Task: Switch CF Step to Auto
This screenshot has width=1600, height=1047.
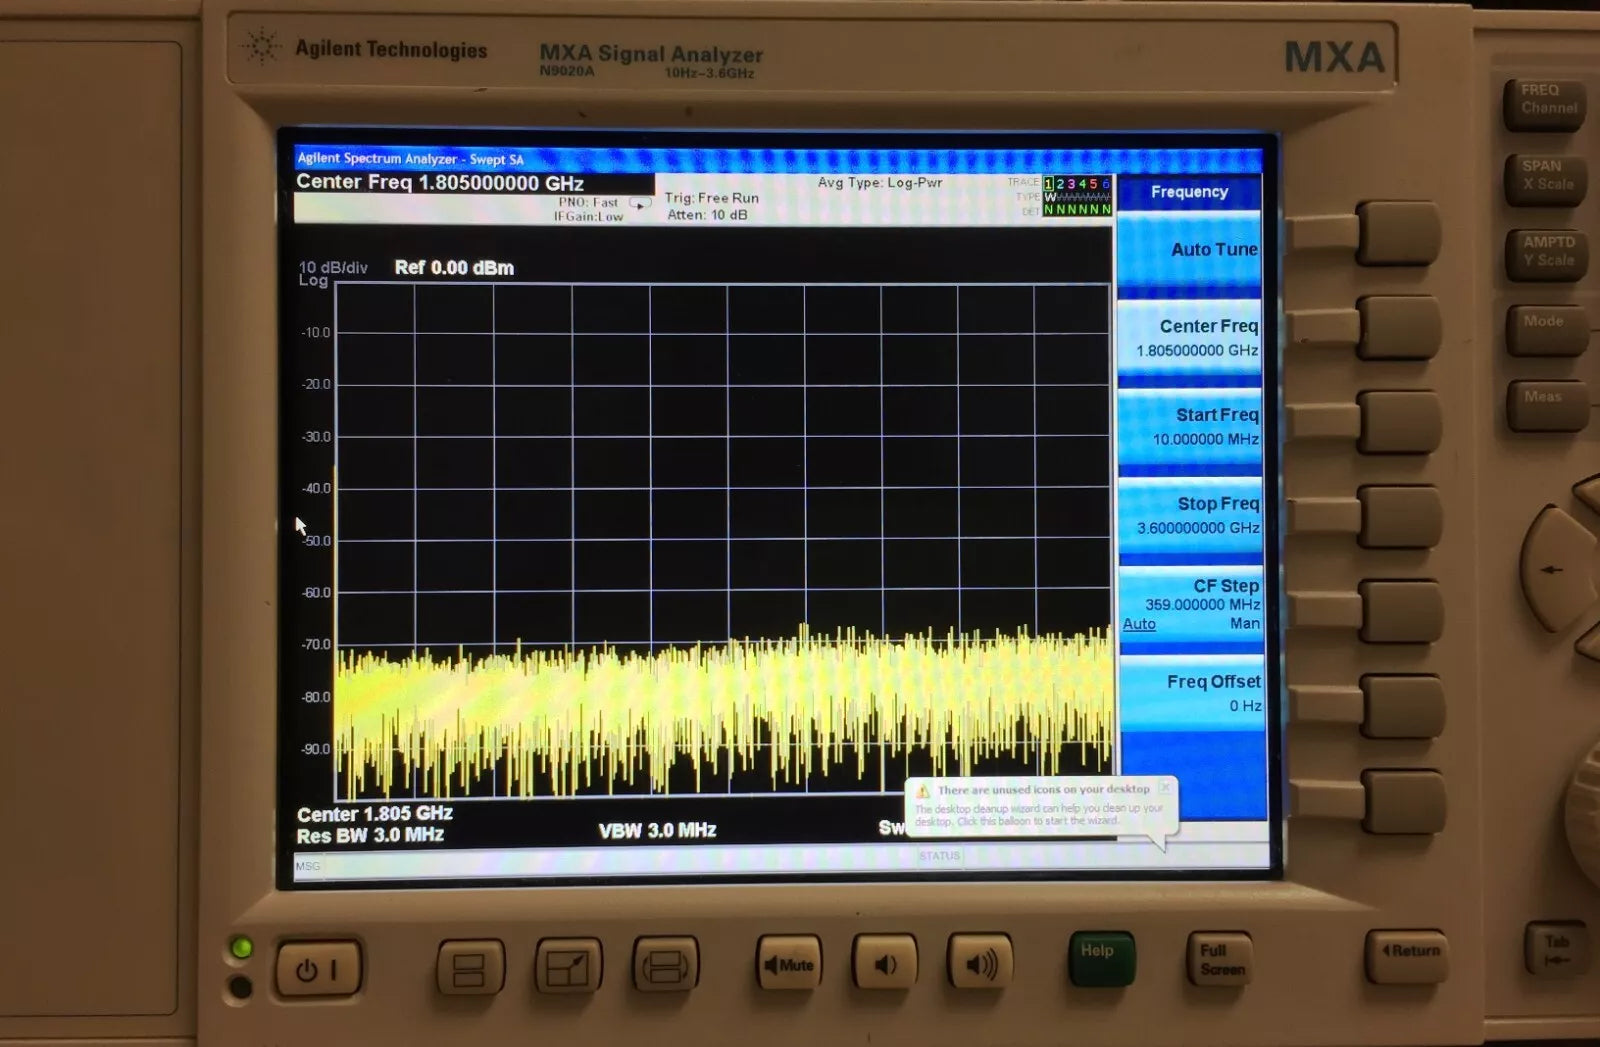Action: (x=1139, y=624)
